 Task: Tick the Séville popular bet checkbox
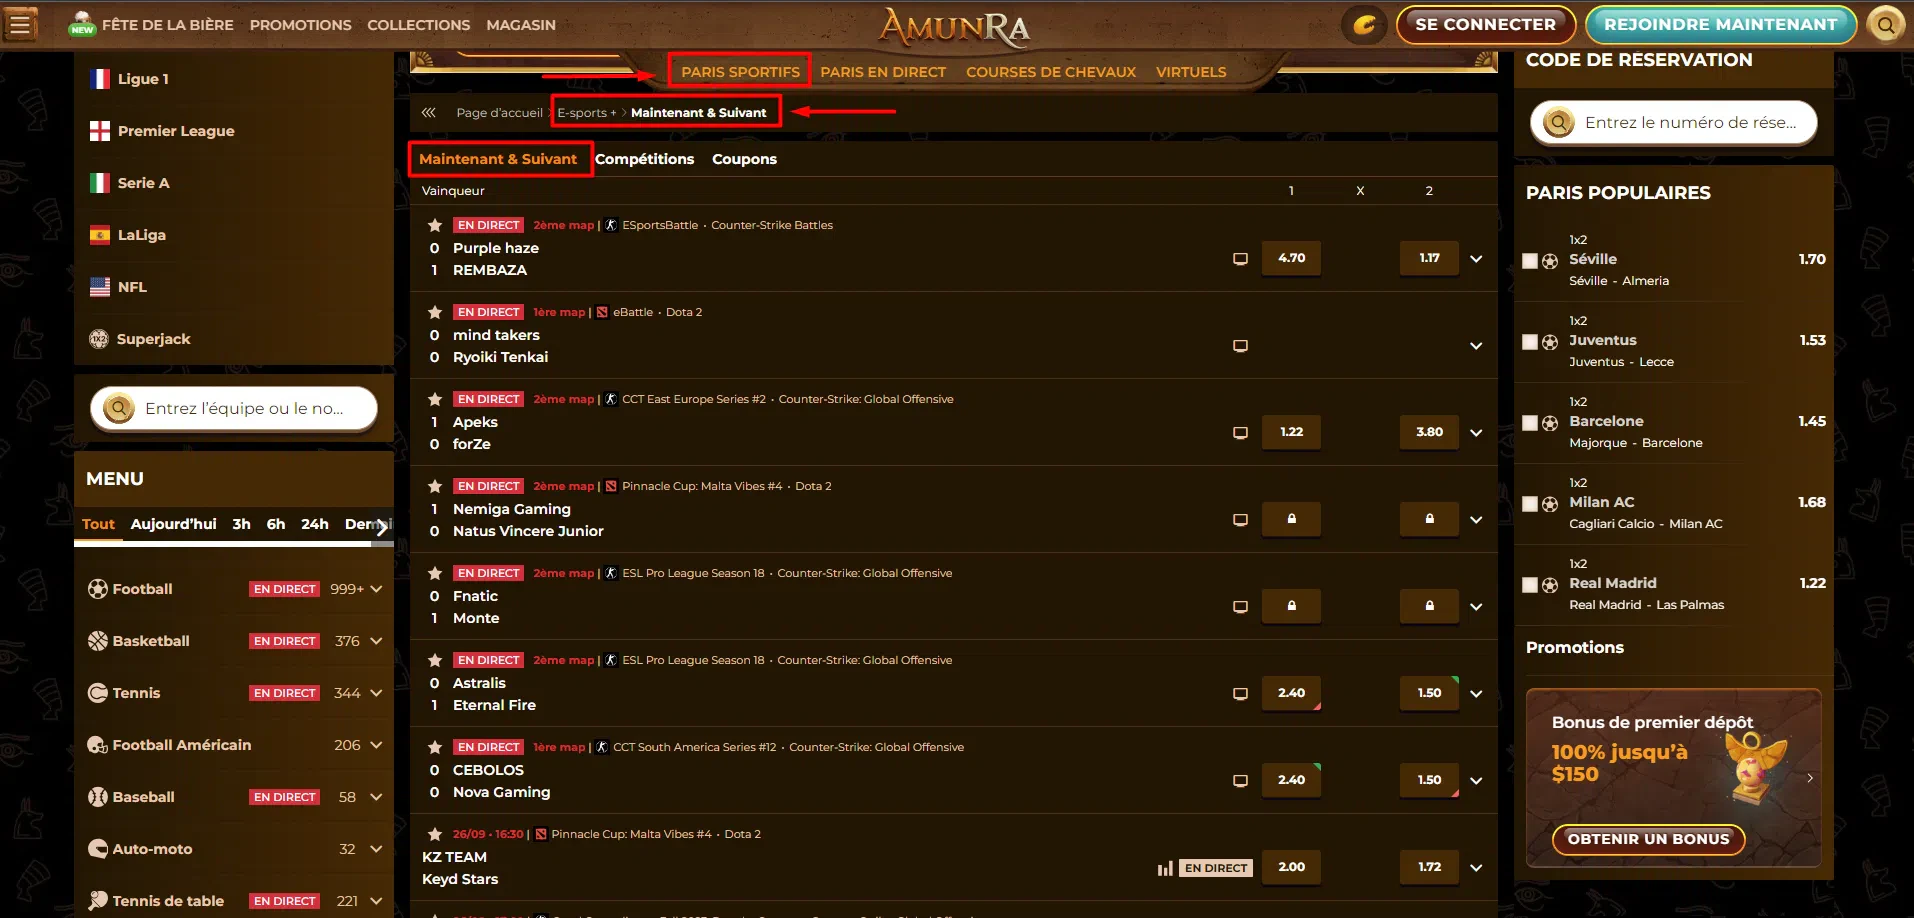(1530, 261)
